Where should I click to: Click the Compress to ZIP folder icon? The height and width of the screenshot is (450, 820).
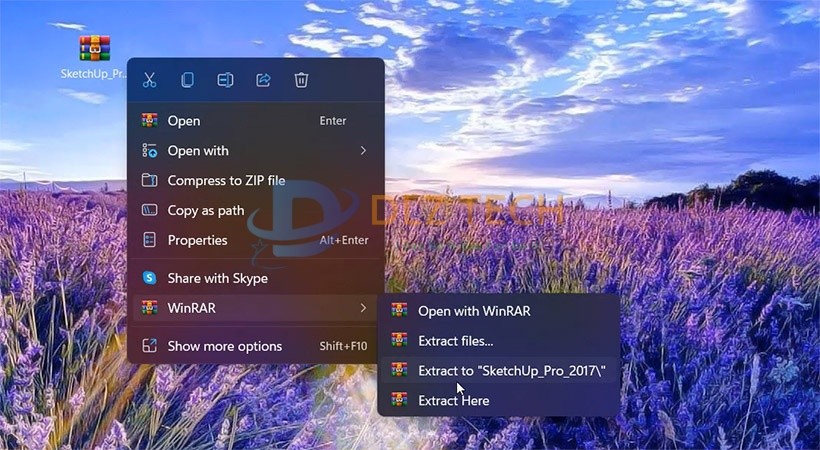pos(149,180)
